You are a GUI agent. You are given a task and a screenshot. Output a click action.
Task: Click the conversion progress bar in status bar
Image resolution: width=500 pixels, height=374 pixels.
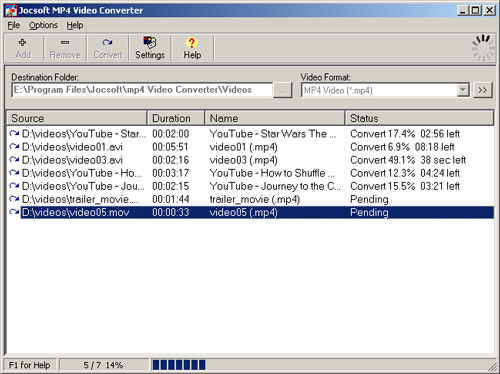click(179, 365)
